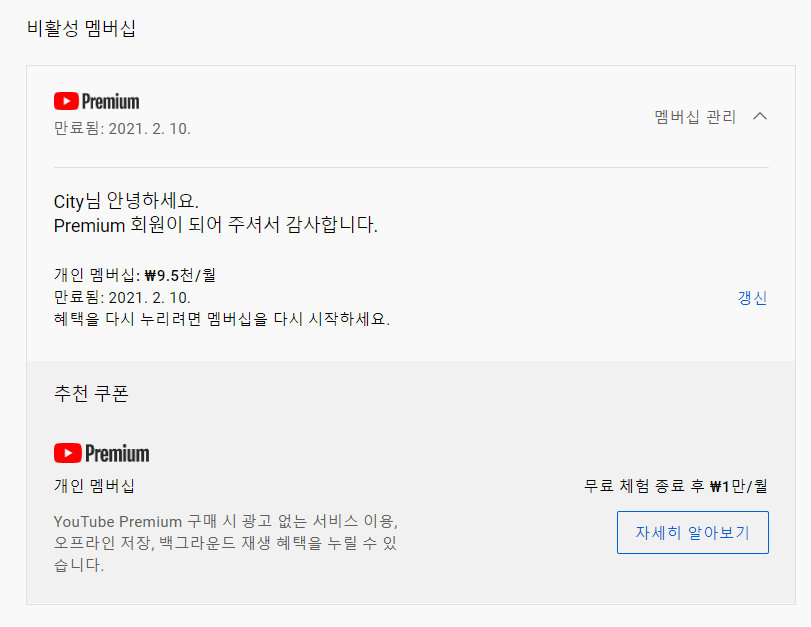Click the 추천 쿠폰 heading
811x627 pixels.
91,394
